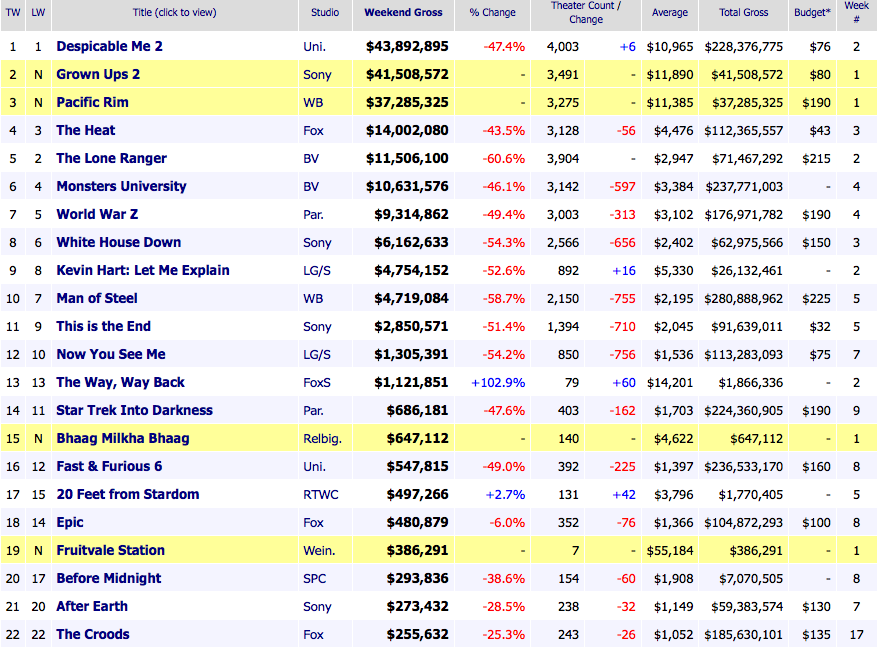Viewport: 881px width, 654px height.
Task: Click the Man of Steel link
Action: click(97, 298)
